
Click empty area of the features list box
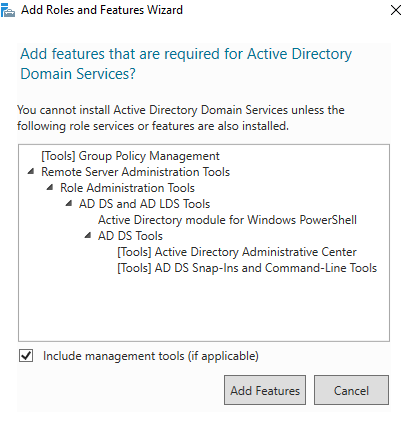click(x=204, y=307)
